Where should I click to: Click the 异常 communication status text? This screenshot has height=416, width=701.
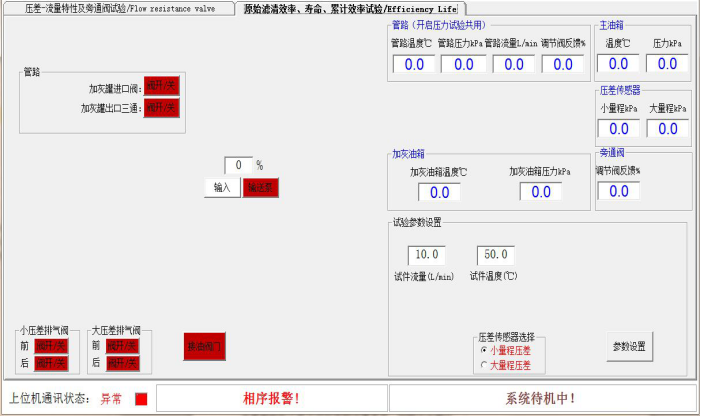111,399
